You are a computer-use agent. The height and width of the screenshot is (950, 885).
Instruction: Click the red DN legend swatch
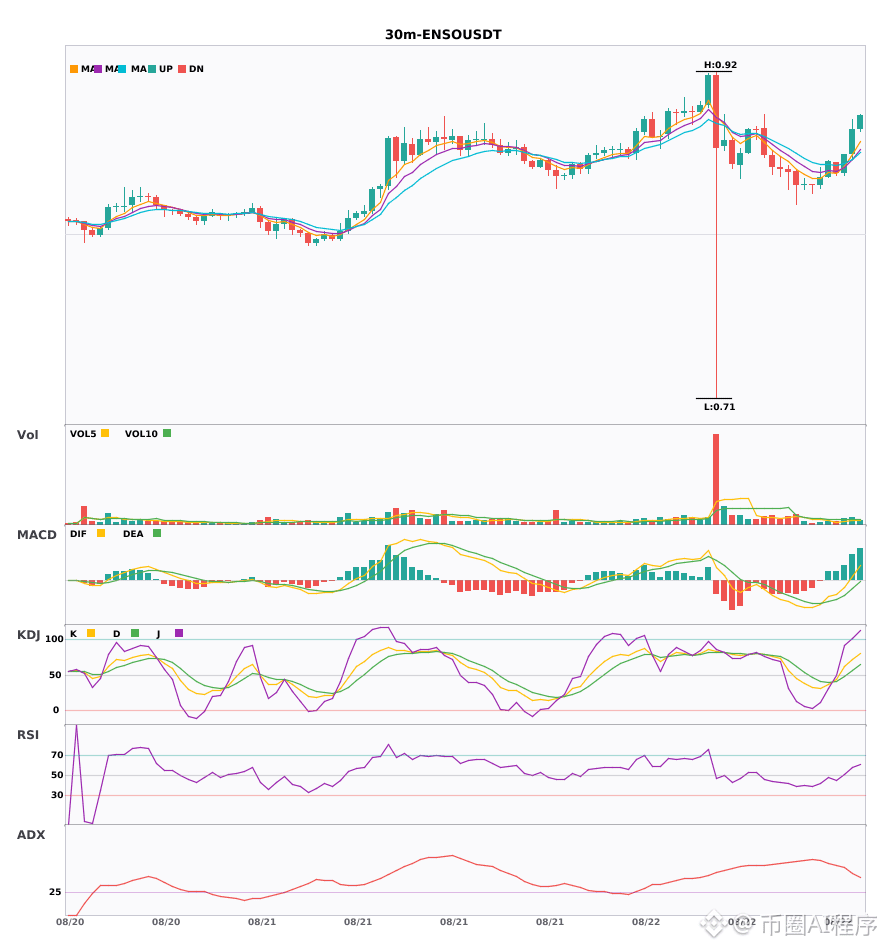tap(182, 69)
